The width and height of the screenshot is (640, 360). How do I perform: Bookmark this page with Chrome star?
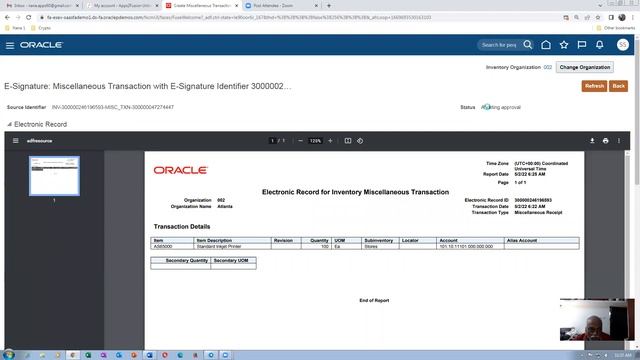[x=598, y=18]
